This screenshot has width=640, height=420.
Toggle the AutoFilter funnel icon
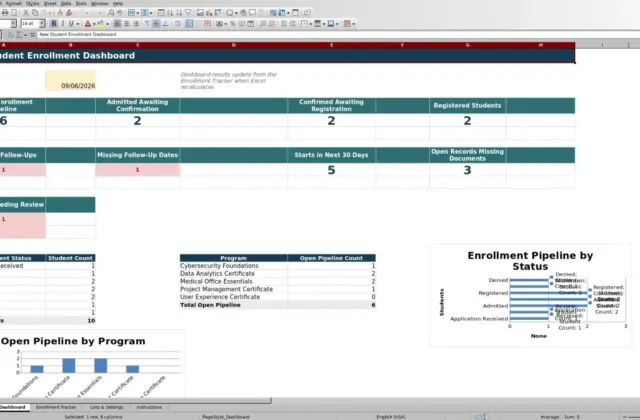coord(188,13)
